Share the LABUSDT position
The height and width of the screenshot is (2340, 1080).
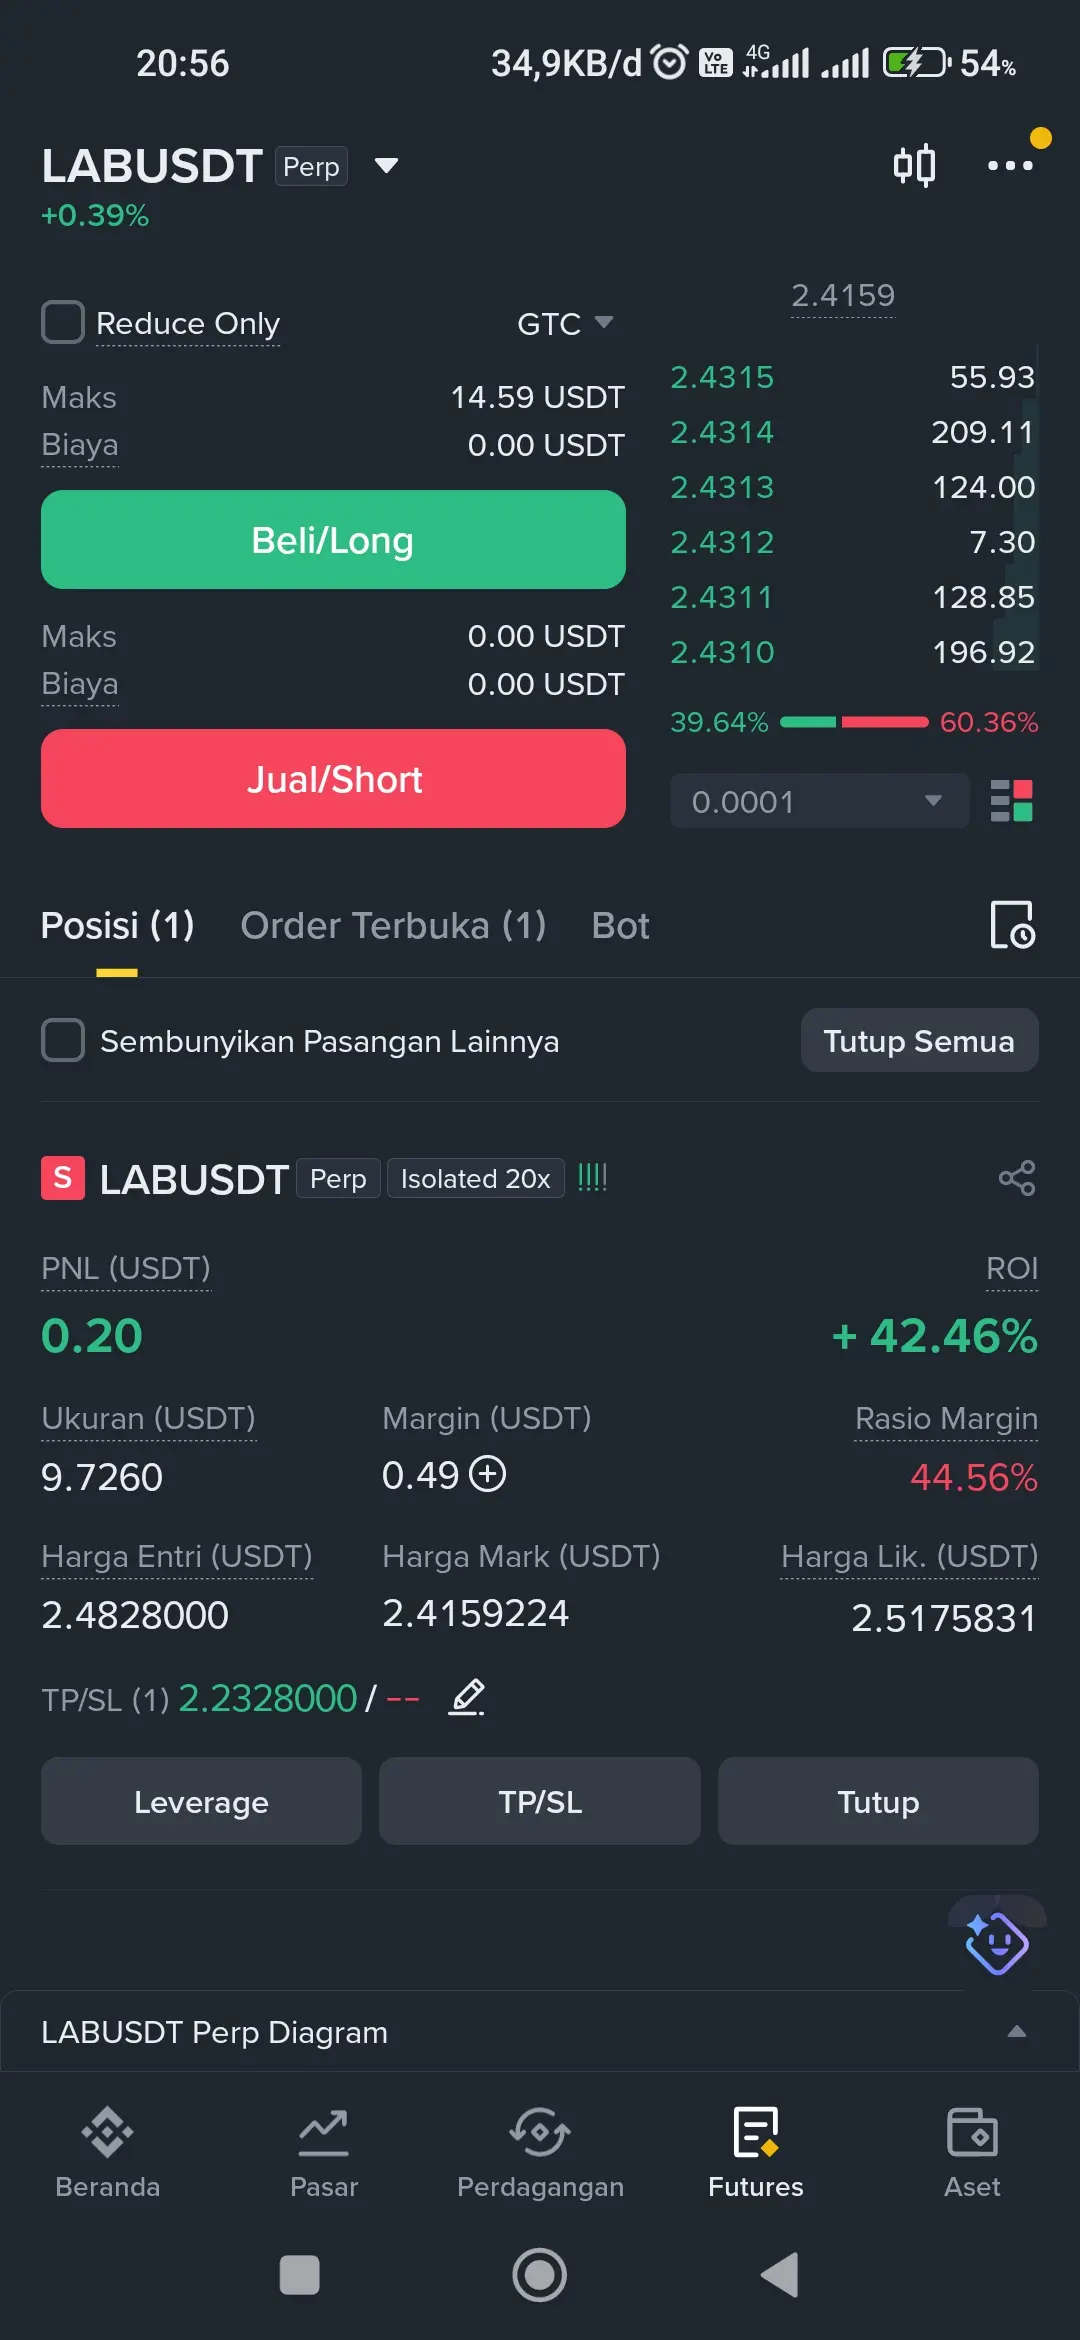[1017, 1178]
